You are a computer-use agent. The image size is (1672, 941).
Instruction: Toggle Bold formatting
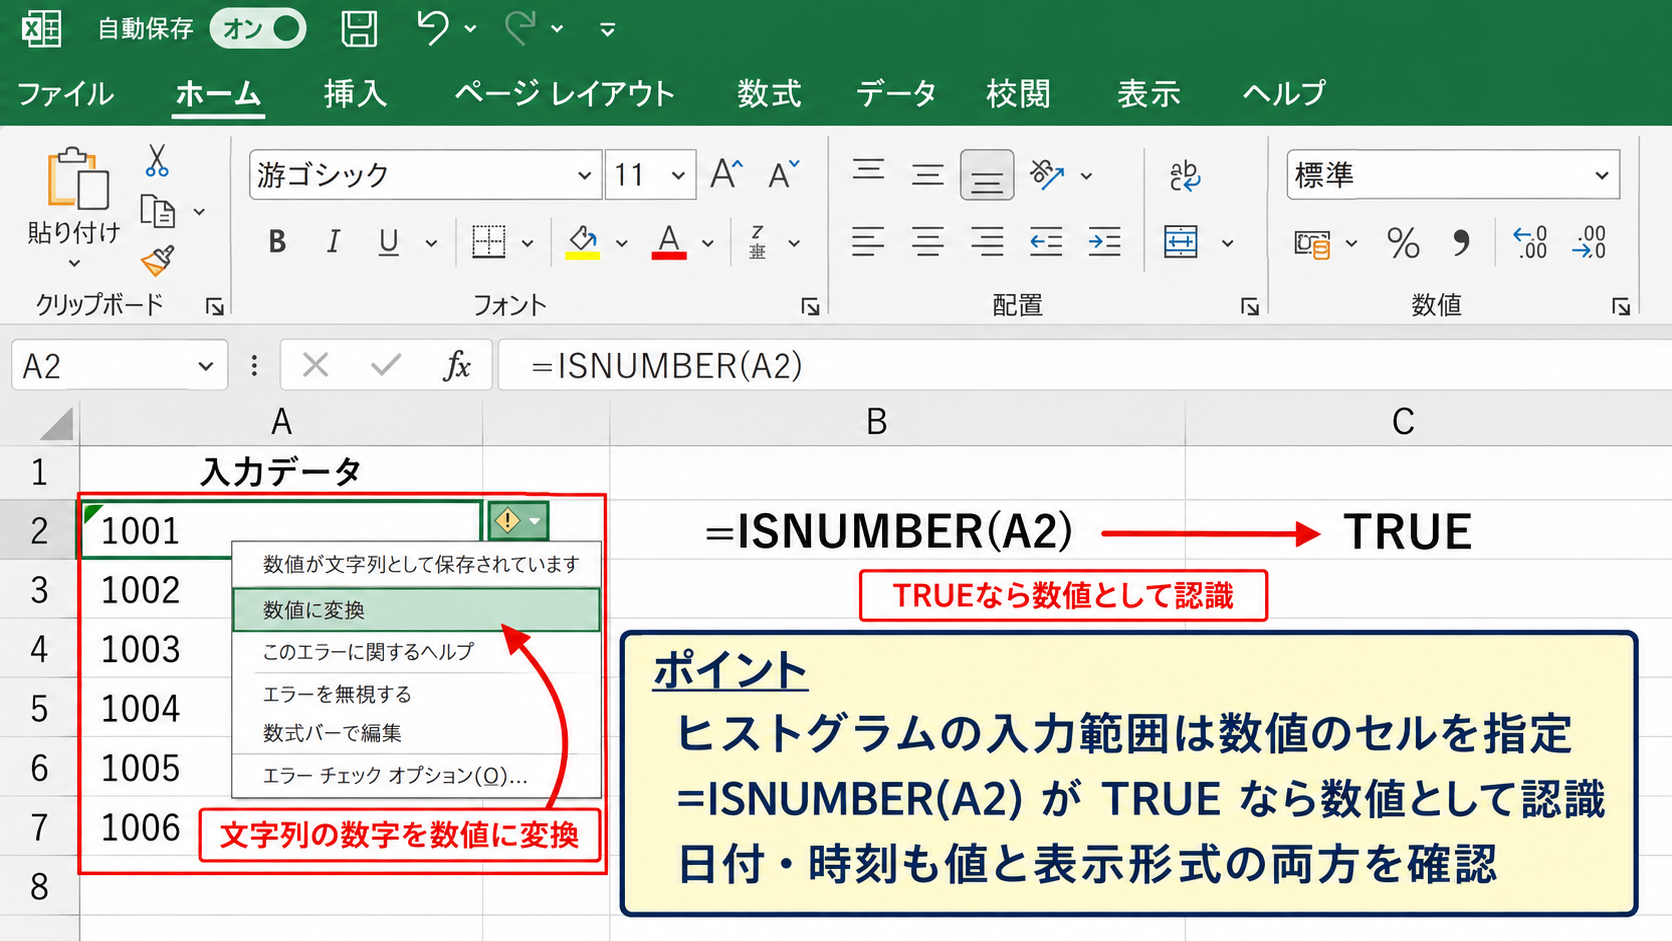click(277, 242)
